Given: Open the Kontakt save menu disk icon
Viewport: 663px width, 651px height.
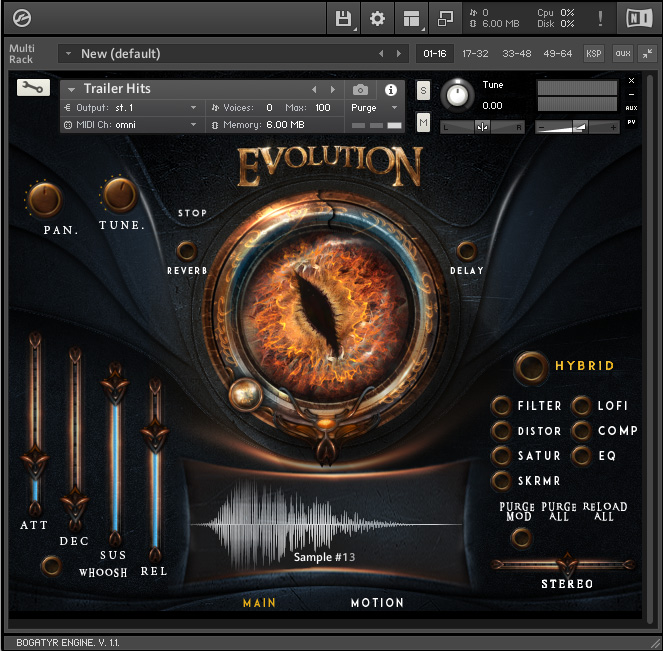Looking at the screenshot, I should coord(343,19).
